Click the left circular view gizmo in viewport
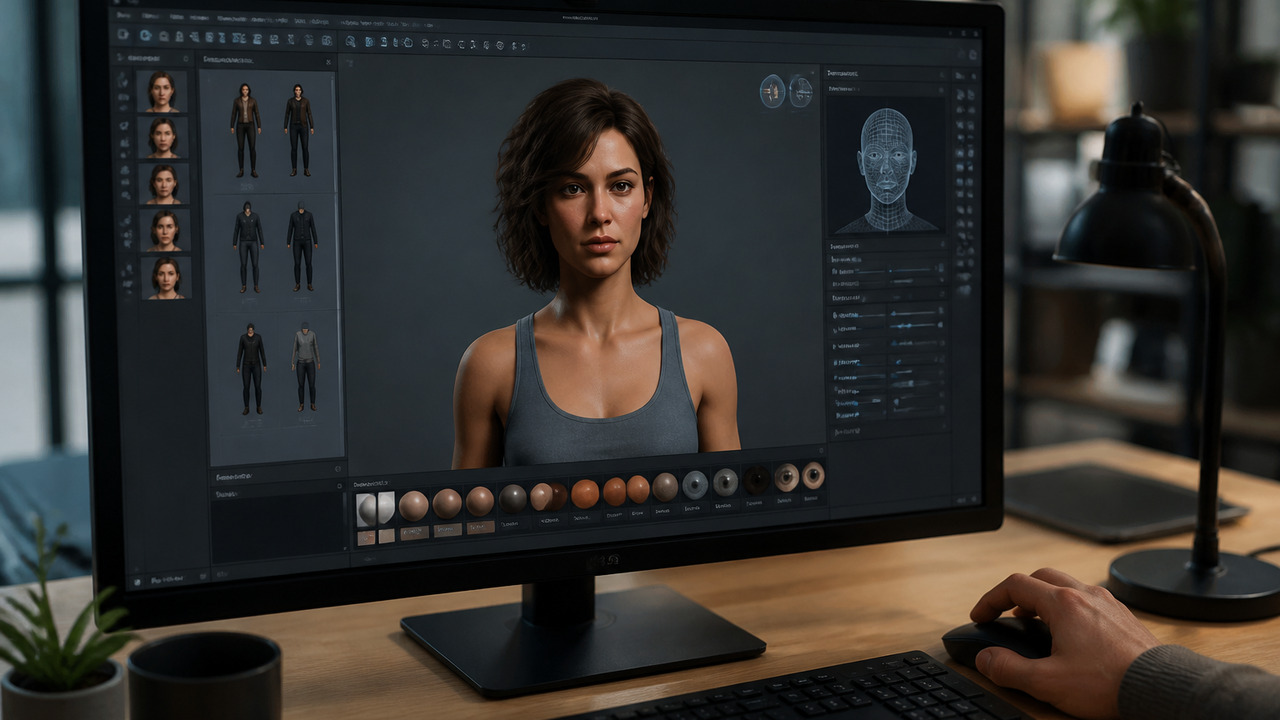Image resolution: width=1280 pixels, height=720 pixels. coord(772,91)
